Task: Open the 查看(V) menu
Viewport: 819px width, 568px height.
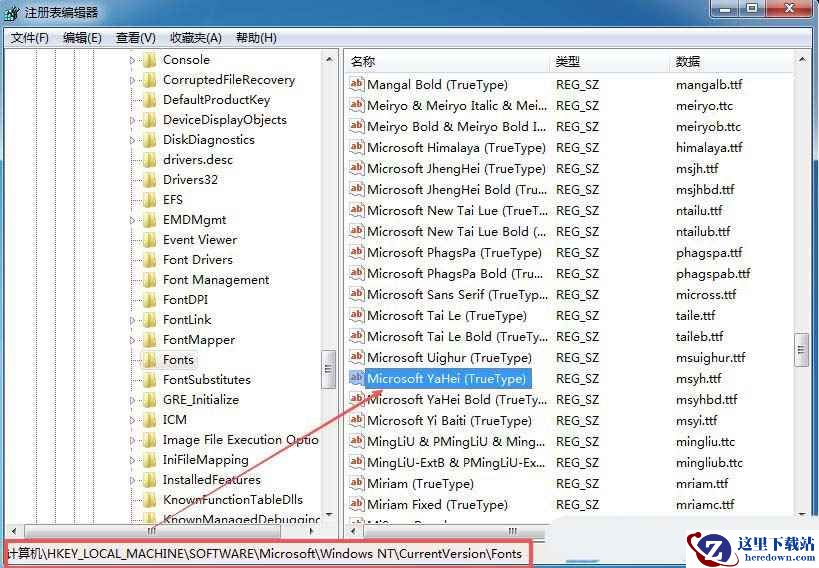Action: click(x=135, y=38)
